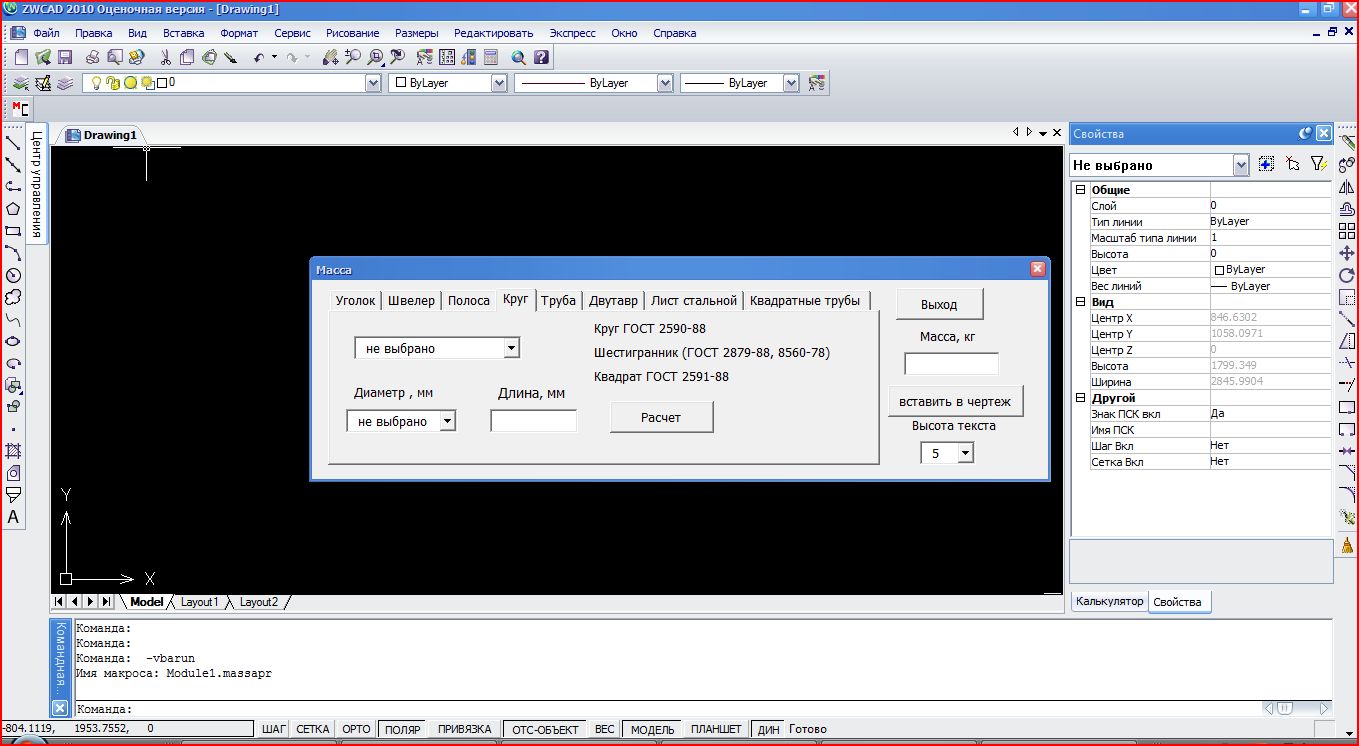Open the lineweight ByLayer dropdown
This screenshot has width=1359, height=746.
[x=791, y=83]
